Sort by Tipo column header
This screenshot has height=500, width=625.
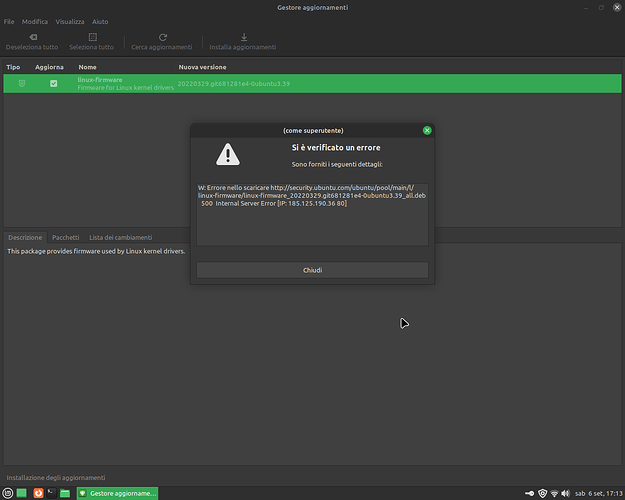[13, 67]
